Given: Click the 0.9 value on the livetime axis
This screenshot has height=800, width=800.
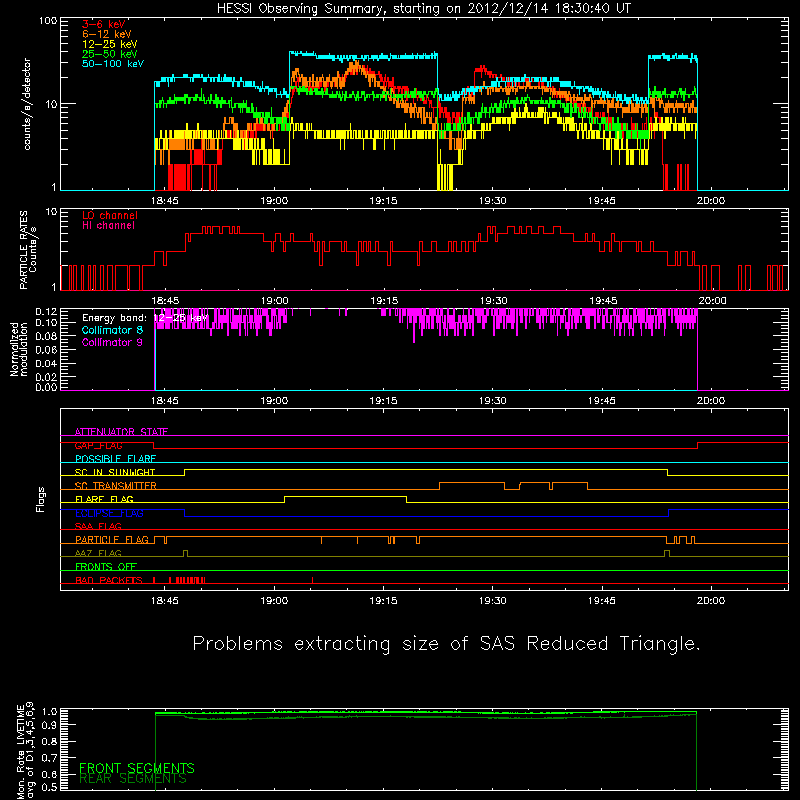Looking at the screenshot, I should (x=49, y=725).
